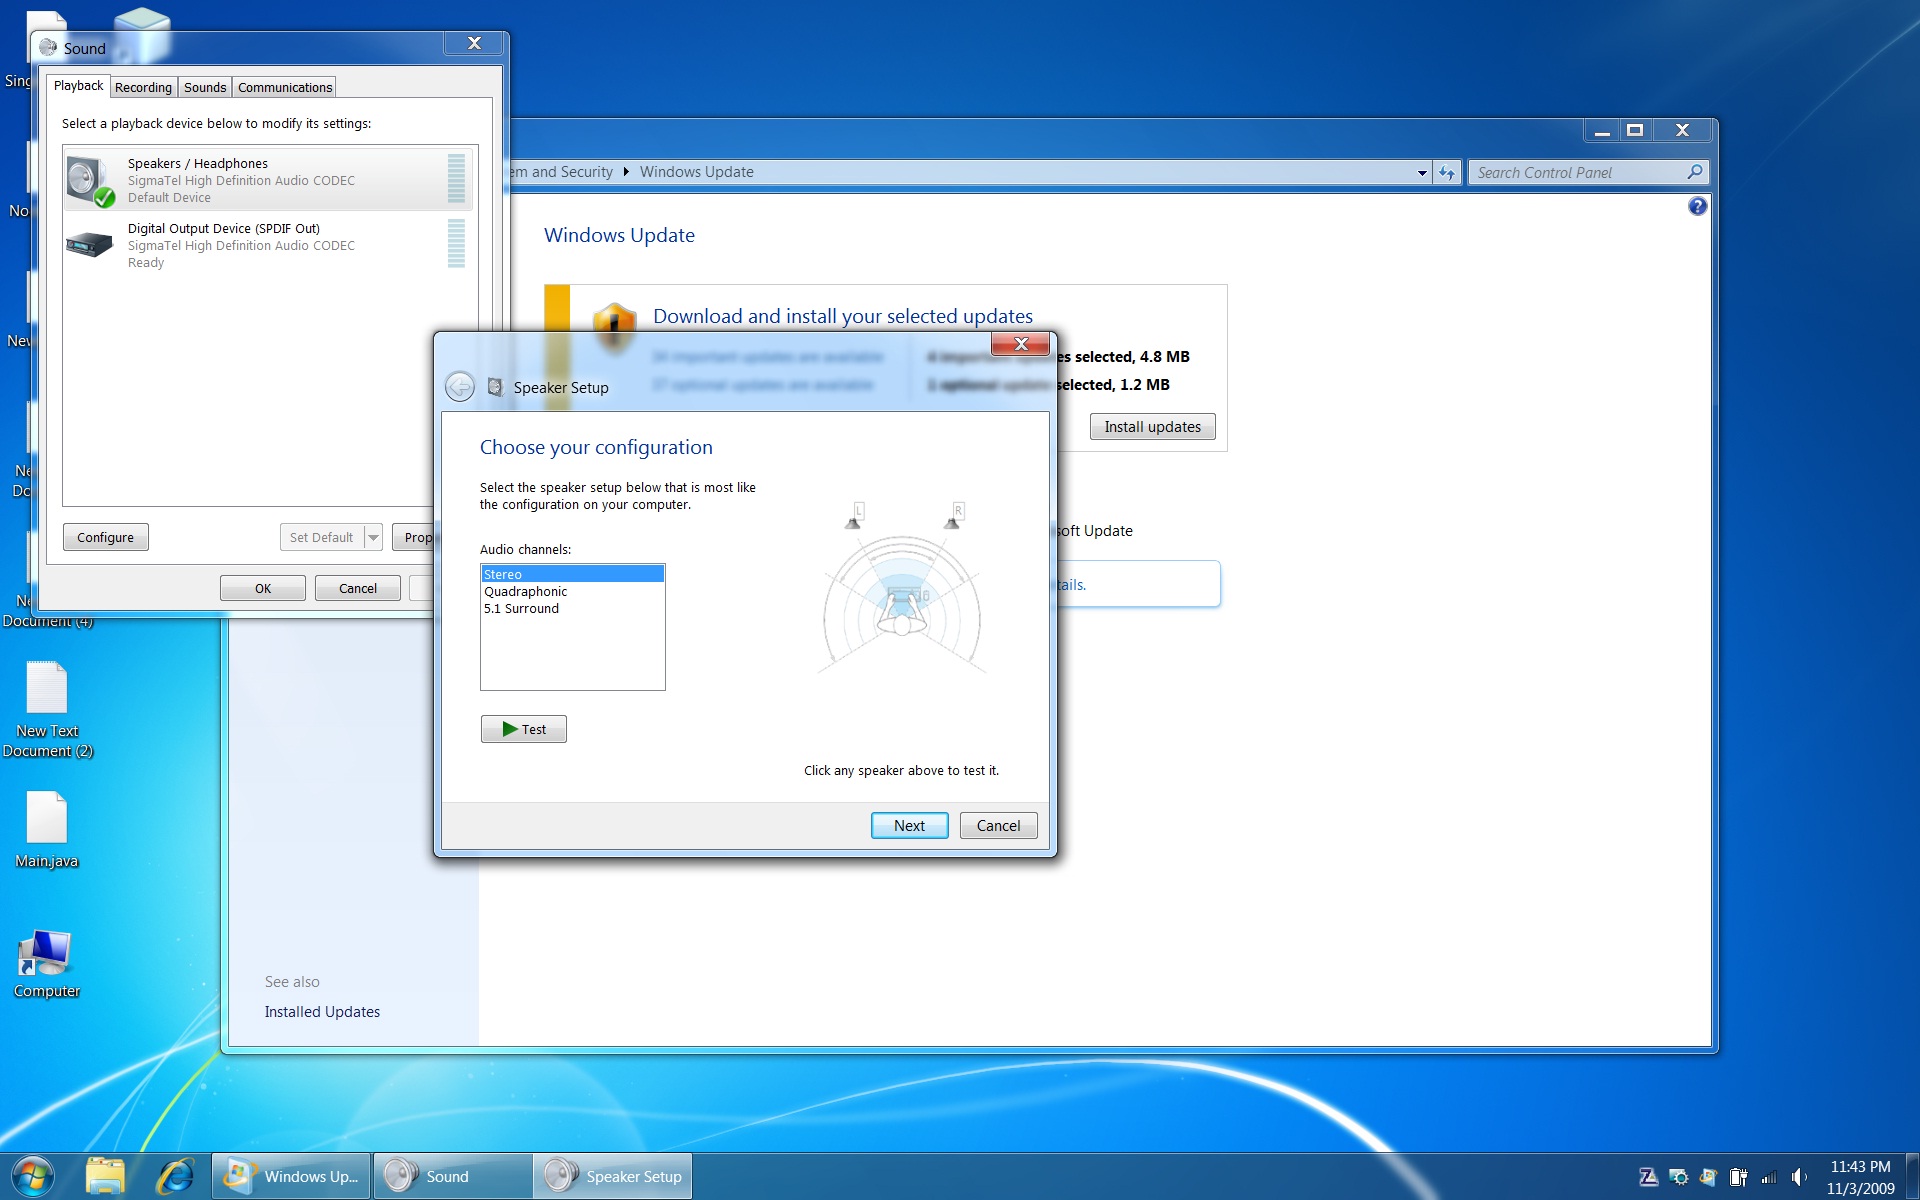Select the Main.java desktop file

point(46,829)
